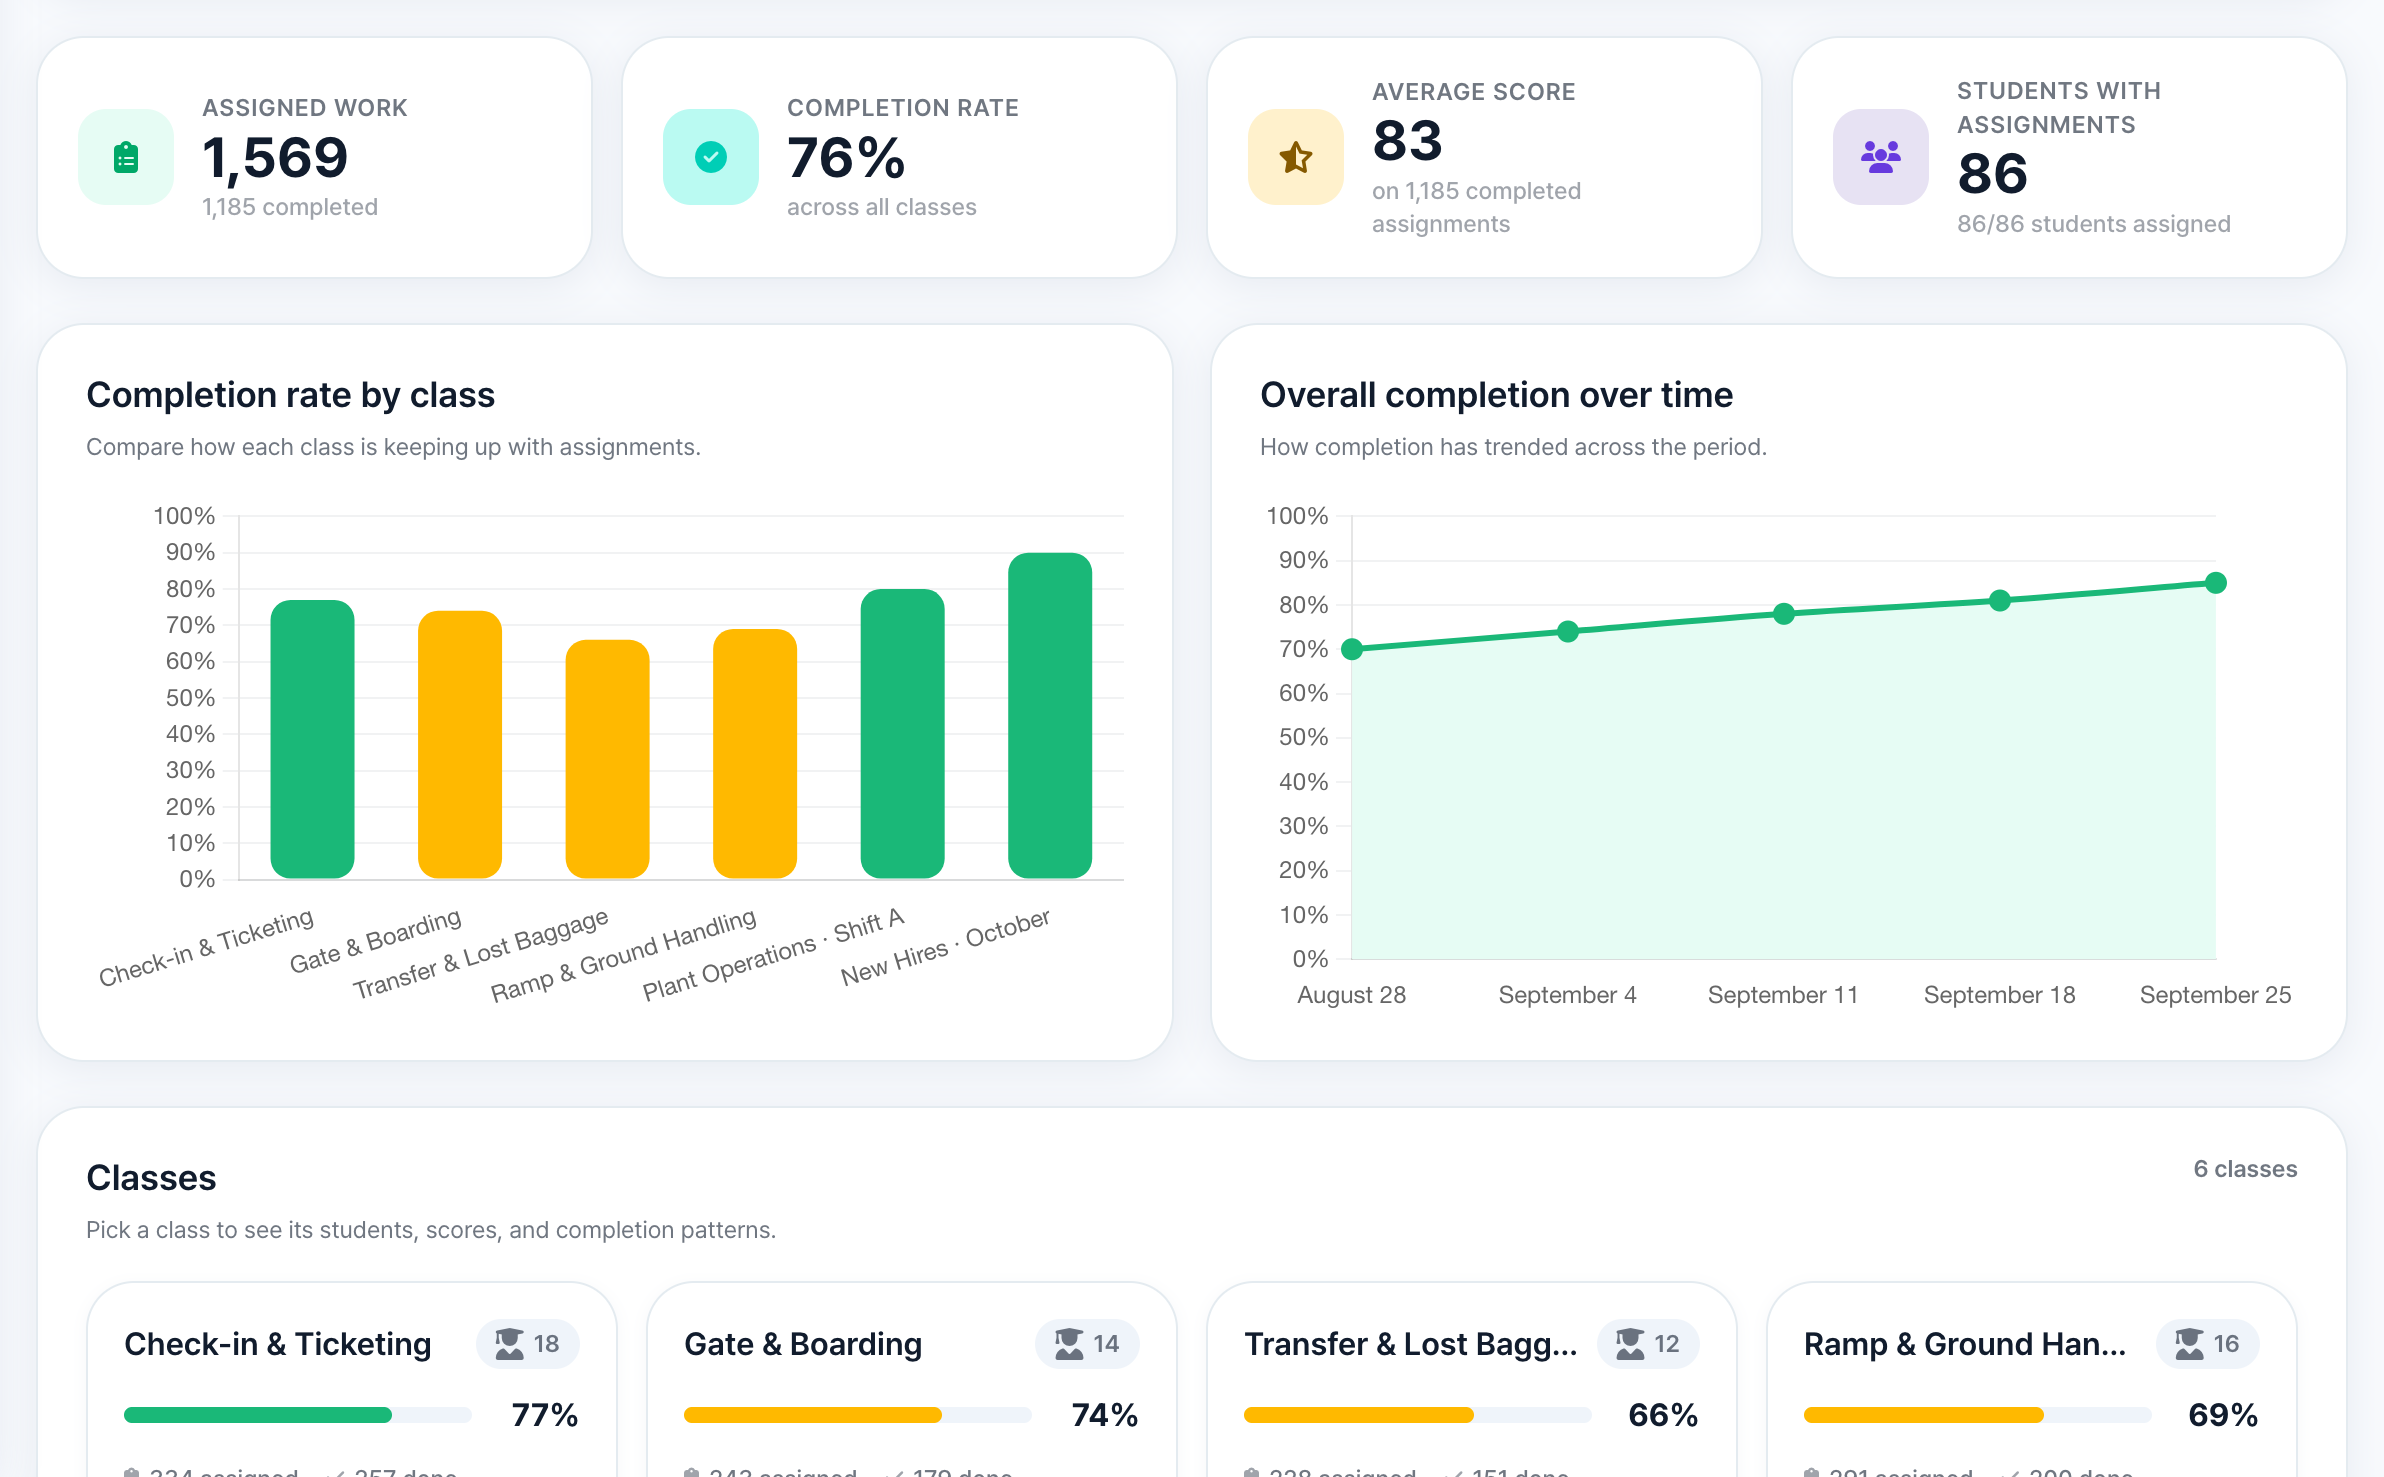Click the September 25 data point
Viewport: 2384px width, 1477px height.
point(2216,583)
